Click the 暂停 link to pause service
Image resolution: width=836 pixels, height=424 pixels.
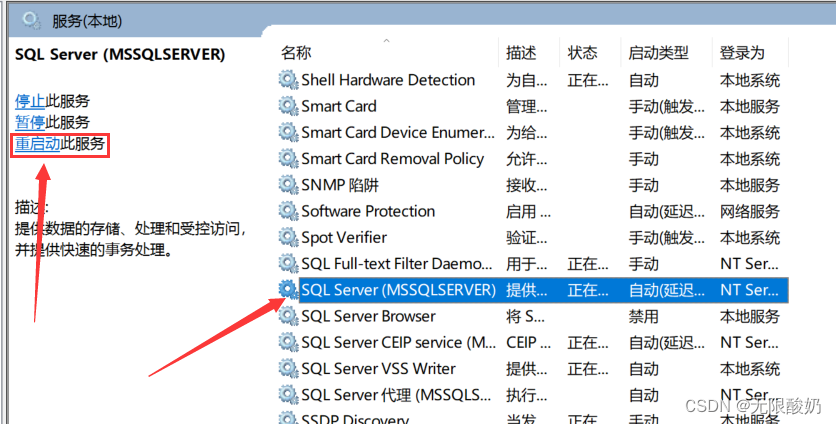pos(30,122)
